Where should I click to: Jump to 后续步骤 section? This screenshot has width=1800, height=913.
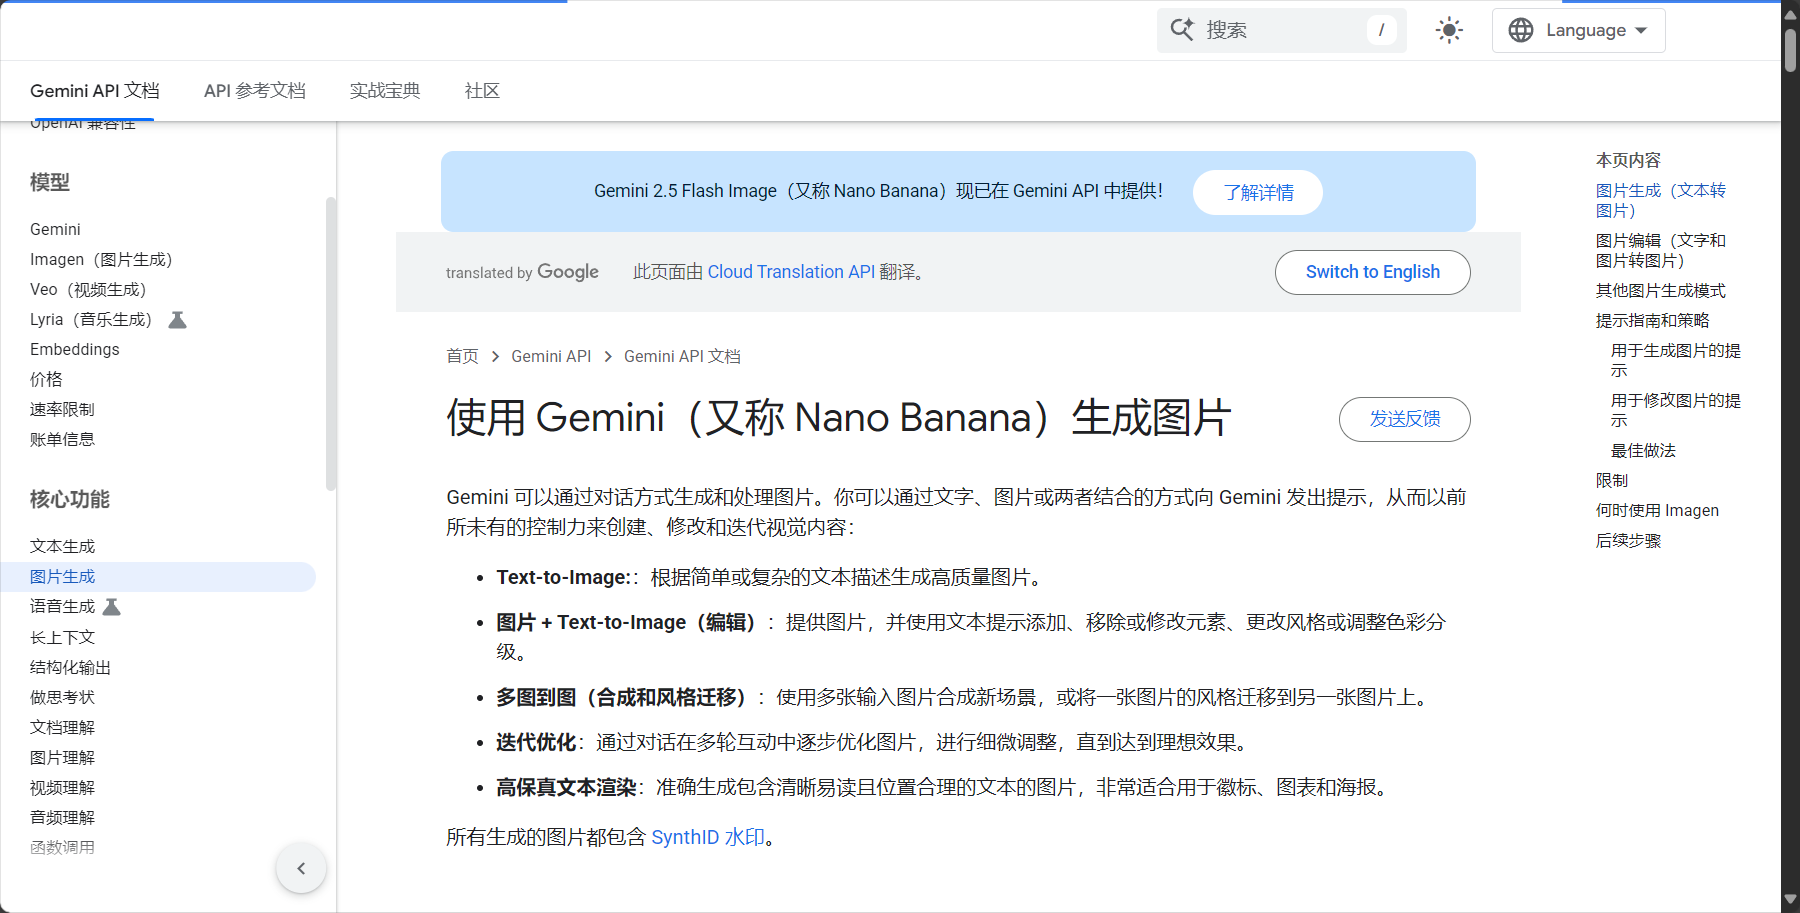(1628, 540)
